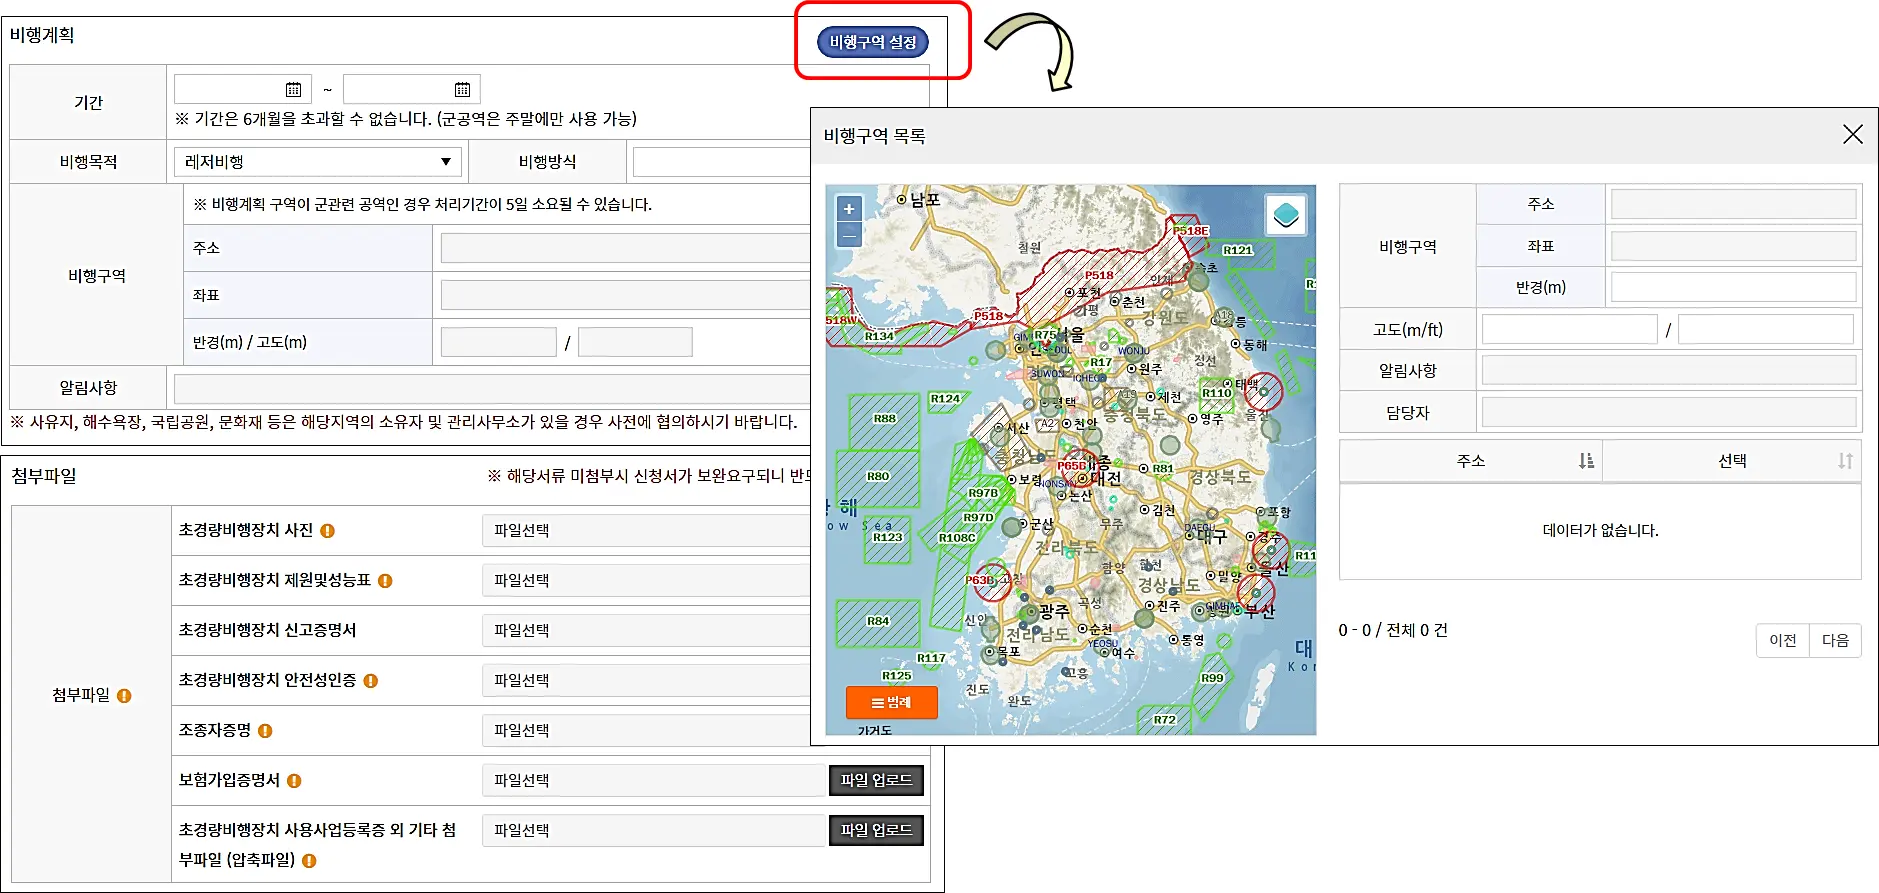Screen dimensions: 1879x893
Task: Click the 반경(m) field in 비행계획 form
Action: point(498,342)
